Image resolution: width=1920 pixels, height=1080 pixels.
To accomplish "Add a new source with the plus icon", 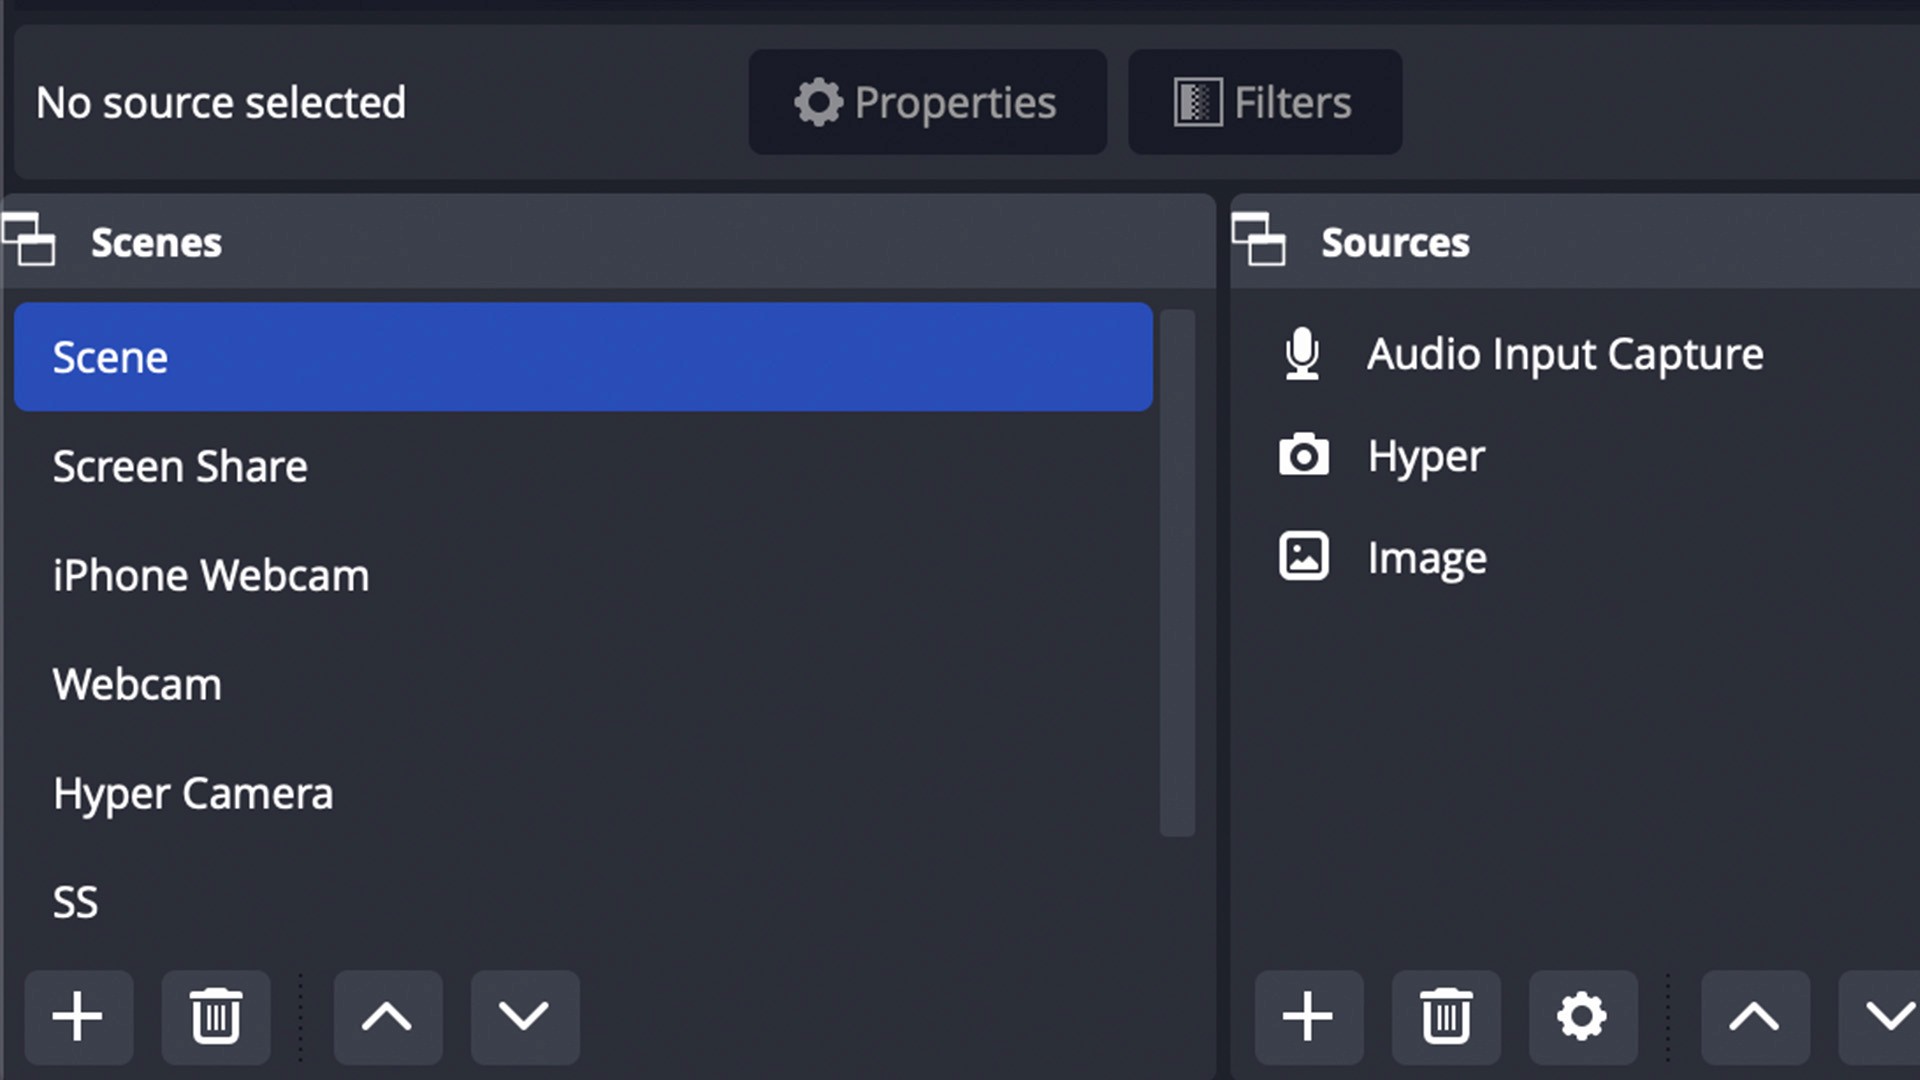I will click(x=1308, y=1017).
